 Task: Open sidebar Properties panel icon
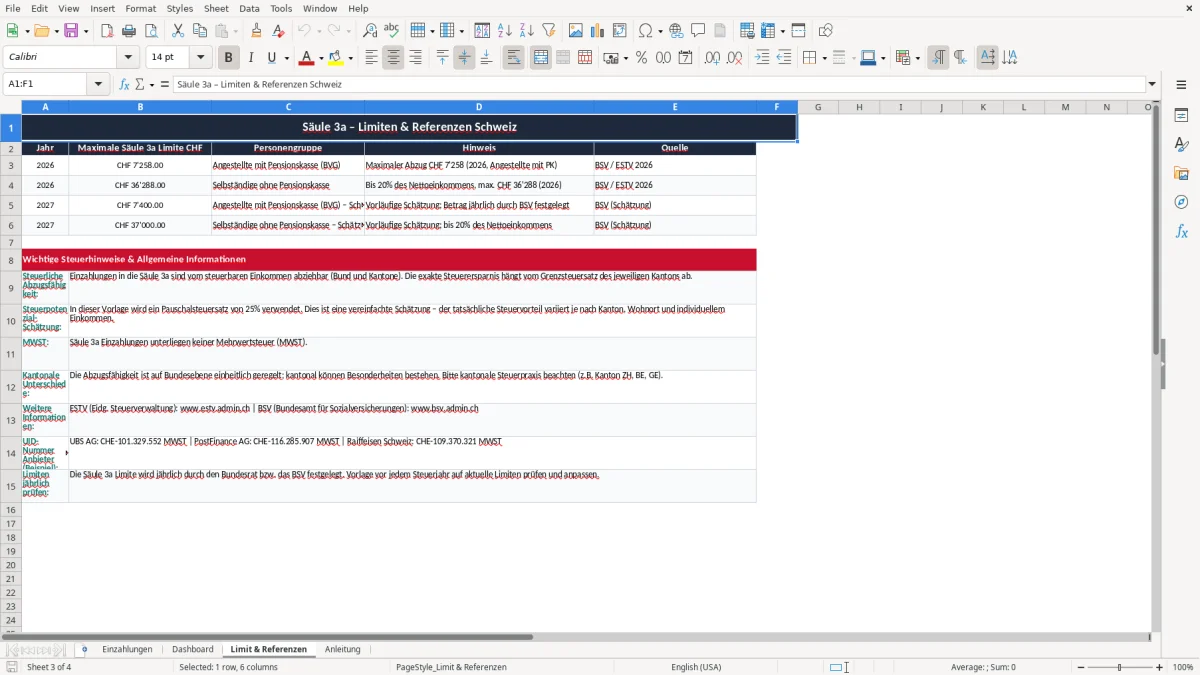point(1181,115)
